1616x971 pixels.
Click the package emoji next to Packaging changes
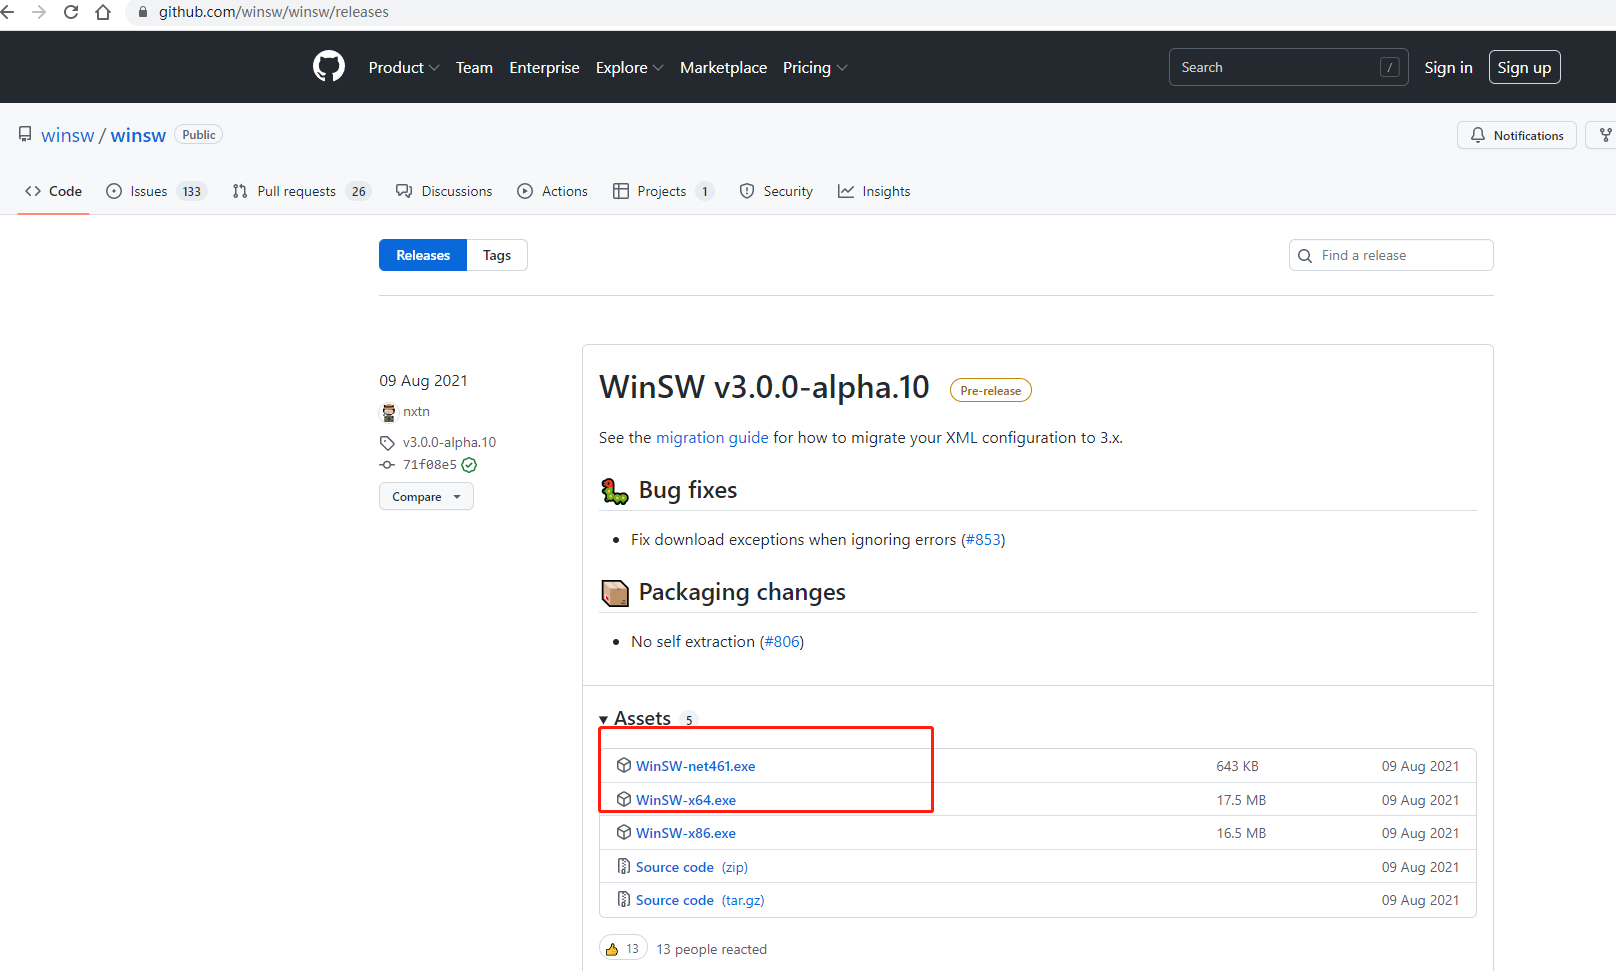tap(614, 592)
